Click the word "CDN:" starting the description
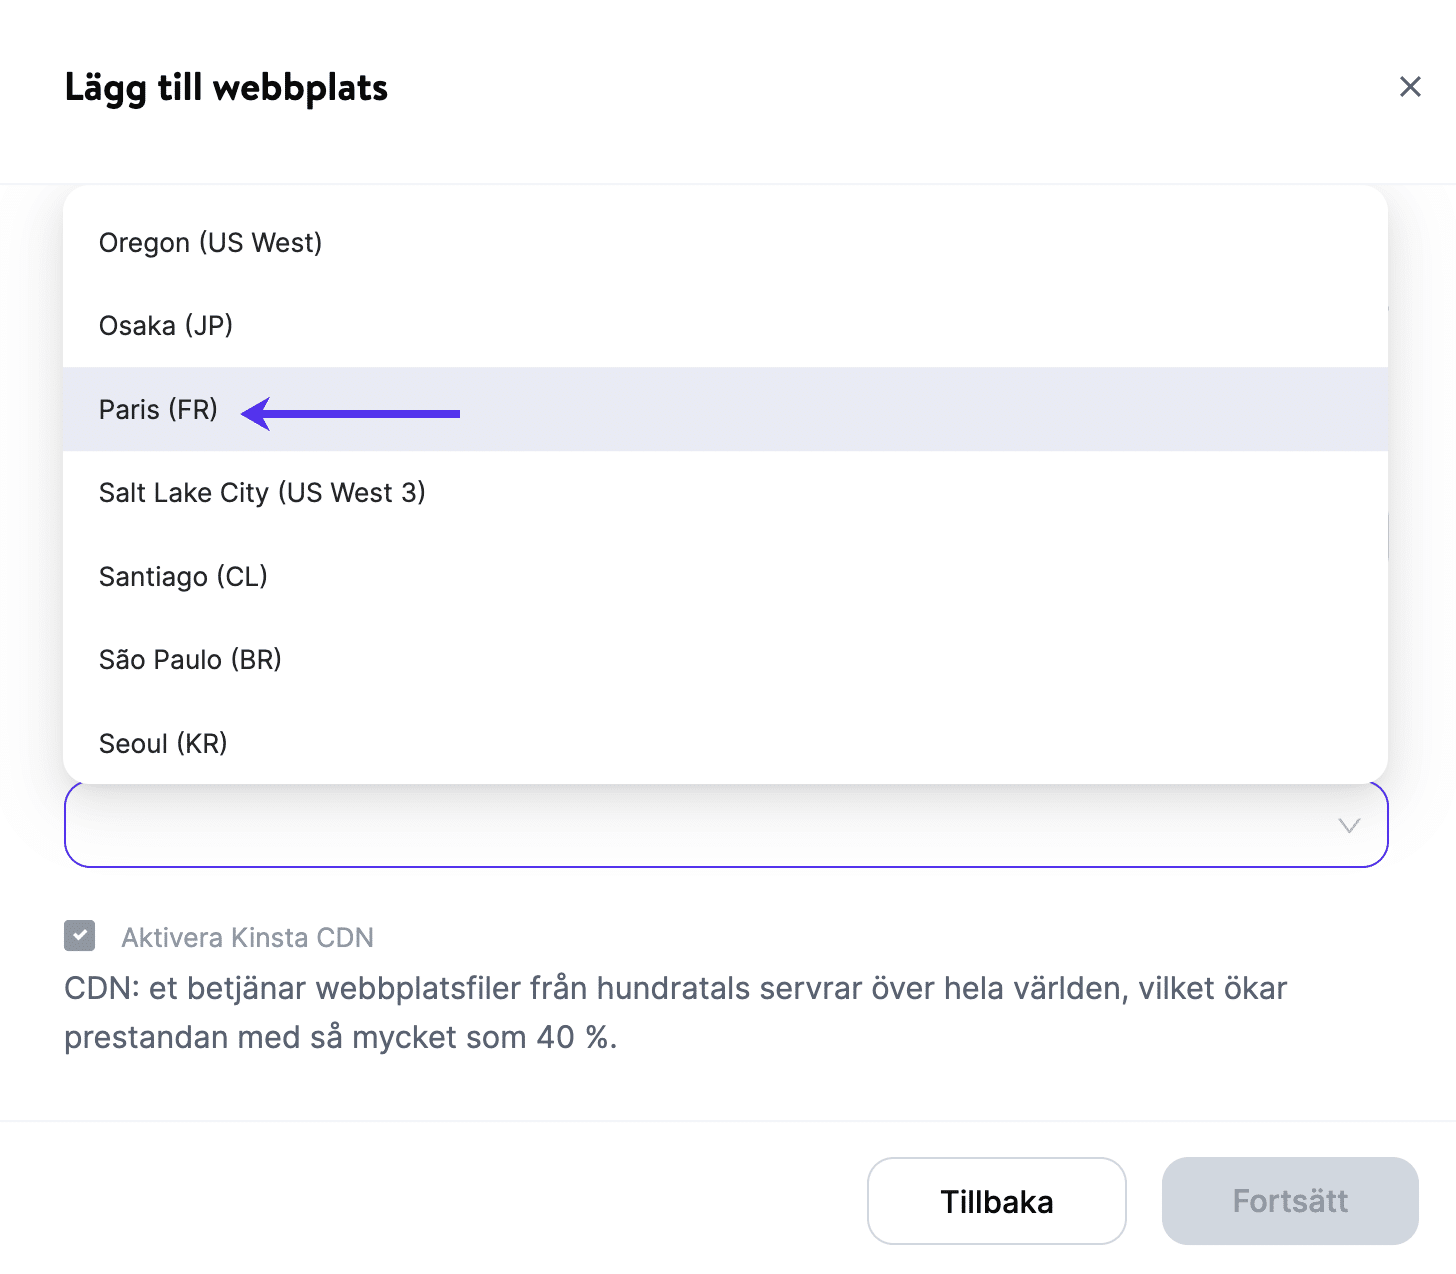 (x=102, y=988)
